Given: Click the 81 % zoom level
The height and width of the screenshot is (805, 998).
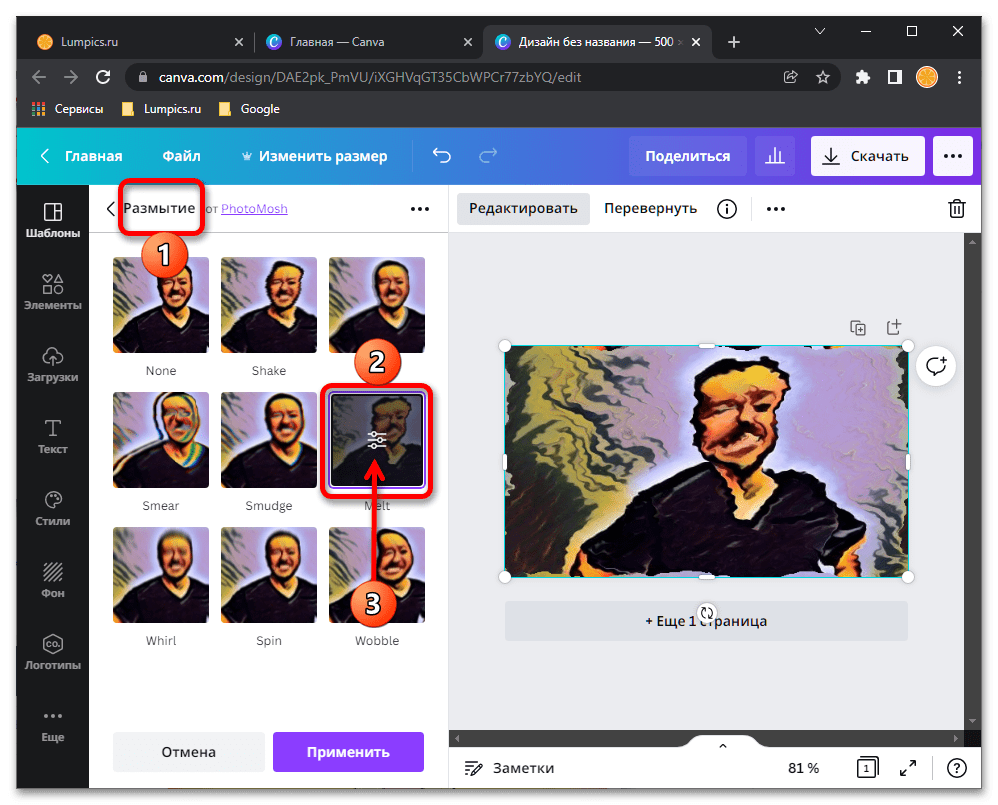Looking at the screenshot, I should click(803, 768).
